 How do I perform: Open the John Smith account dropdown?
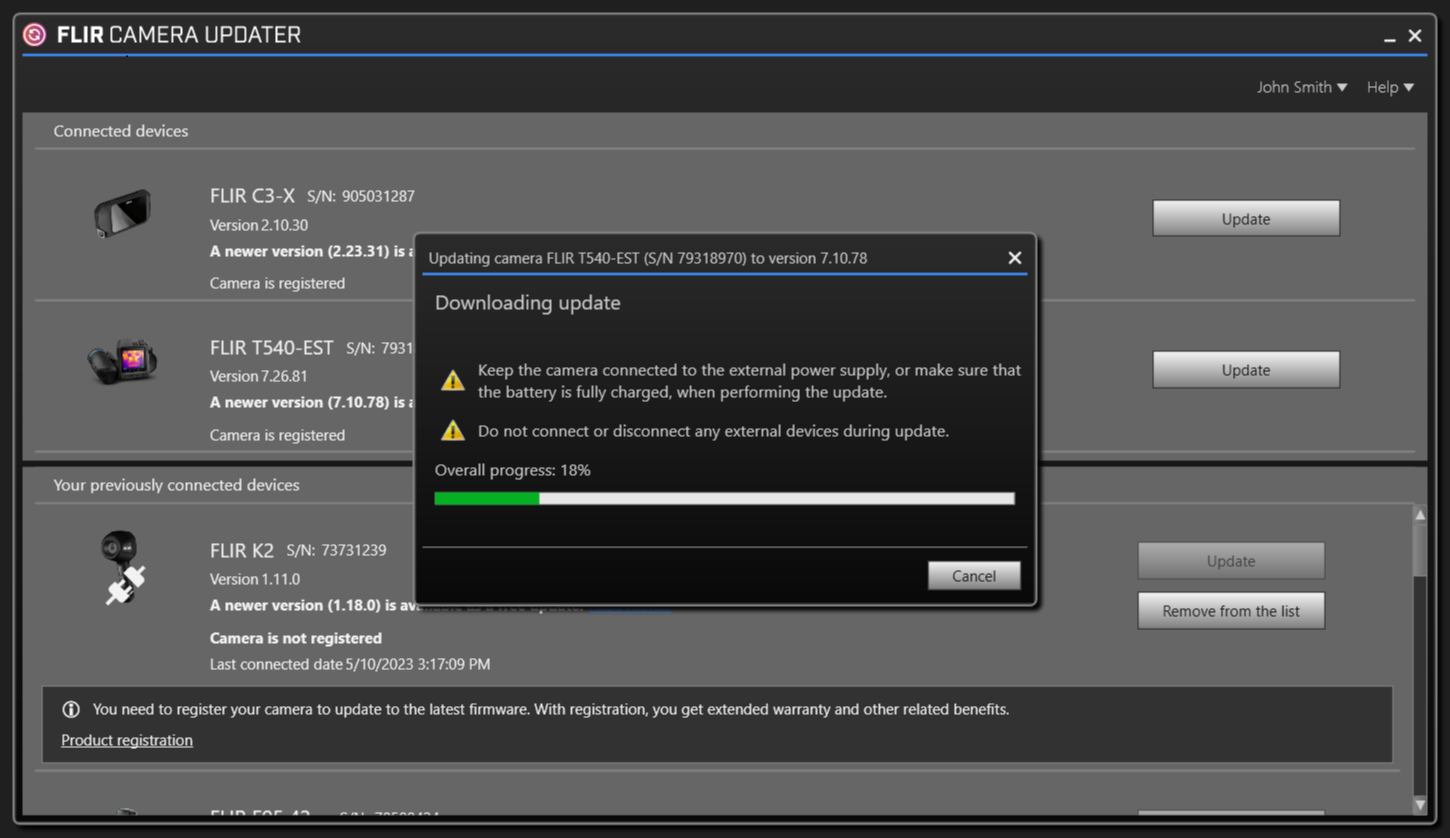[1301, 87]
